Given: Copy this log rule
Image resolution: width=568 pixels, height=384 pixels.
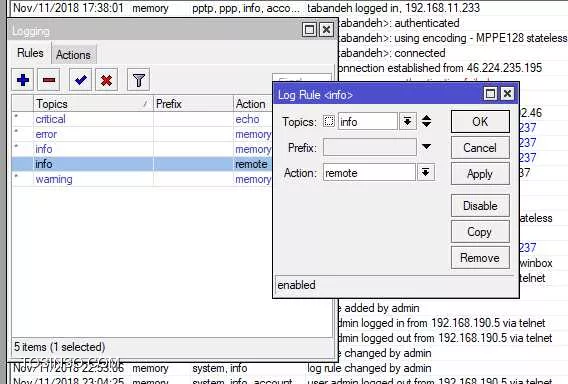Looking at the screenshot, I should [480, 231].
